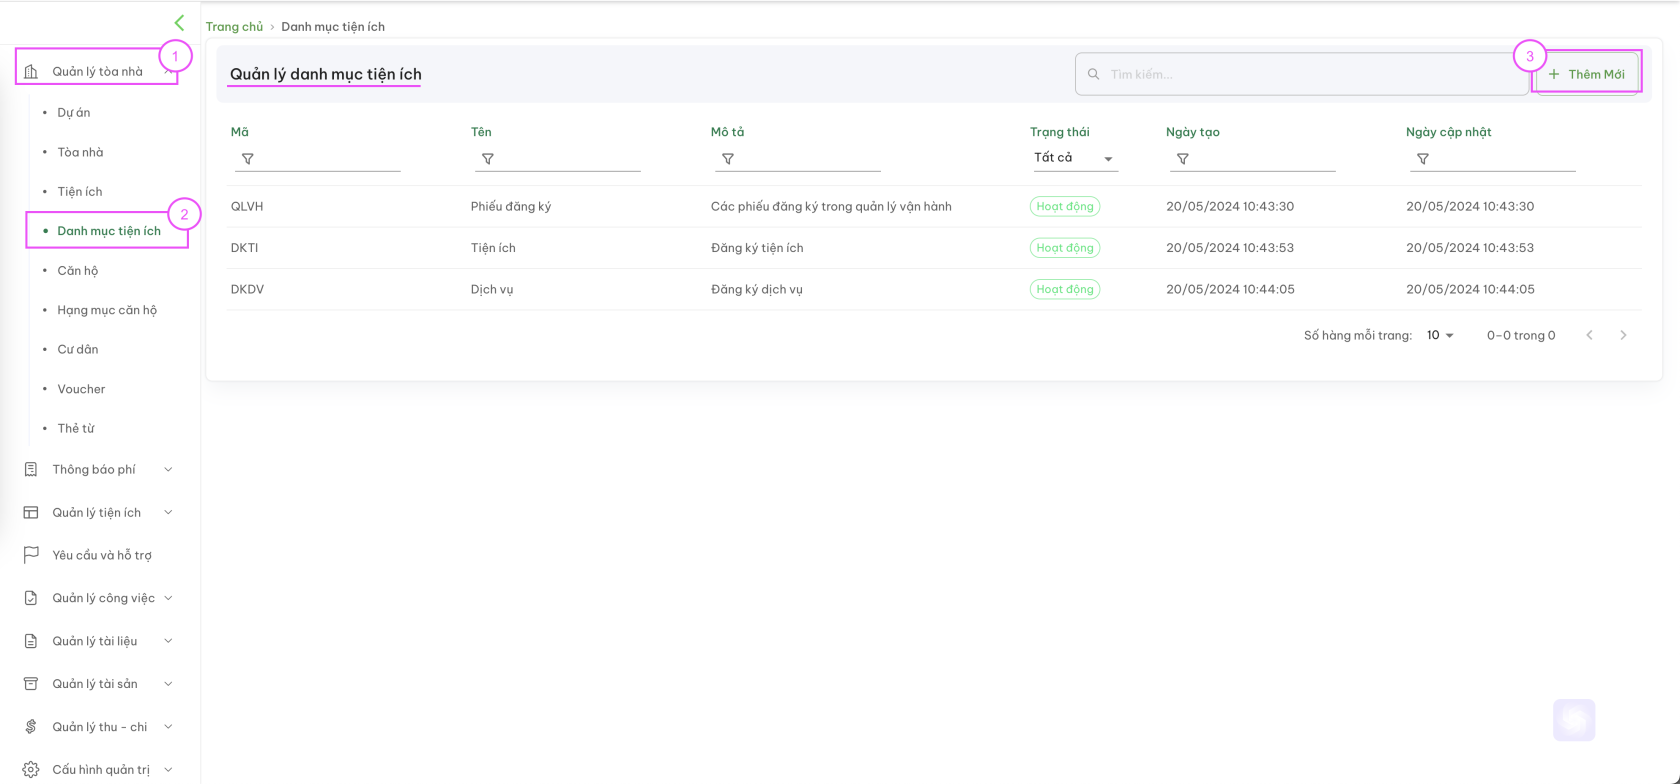The height and width of the screenshot is (784, 1680).
Task: Open the Căn hộ submenu item
Action: click(x=77, y=270)
